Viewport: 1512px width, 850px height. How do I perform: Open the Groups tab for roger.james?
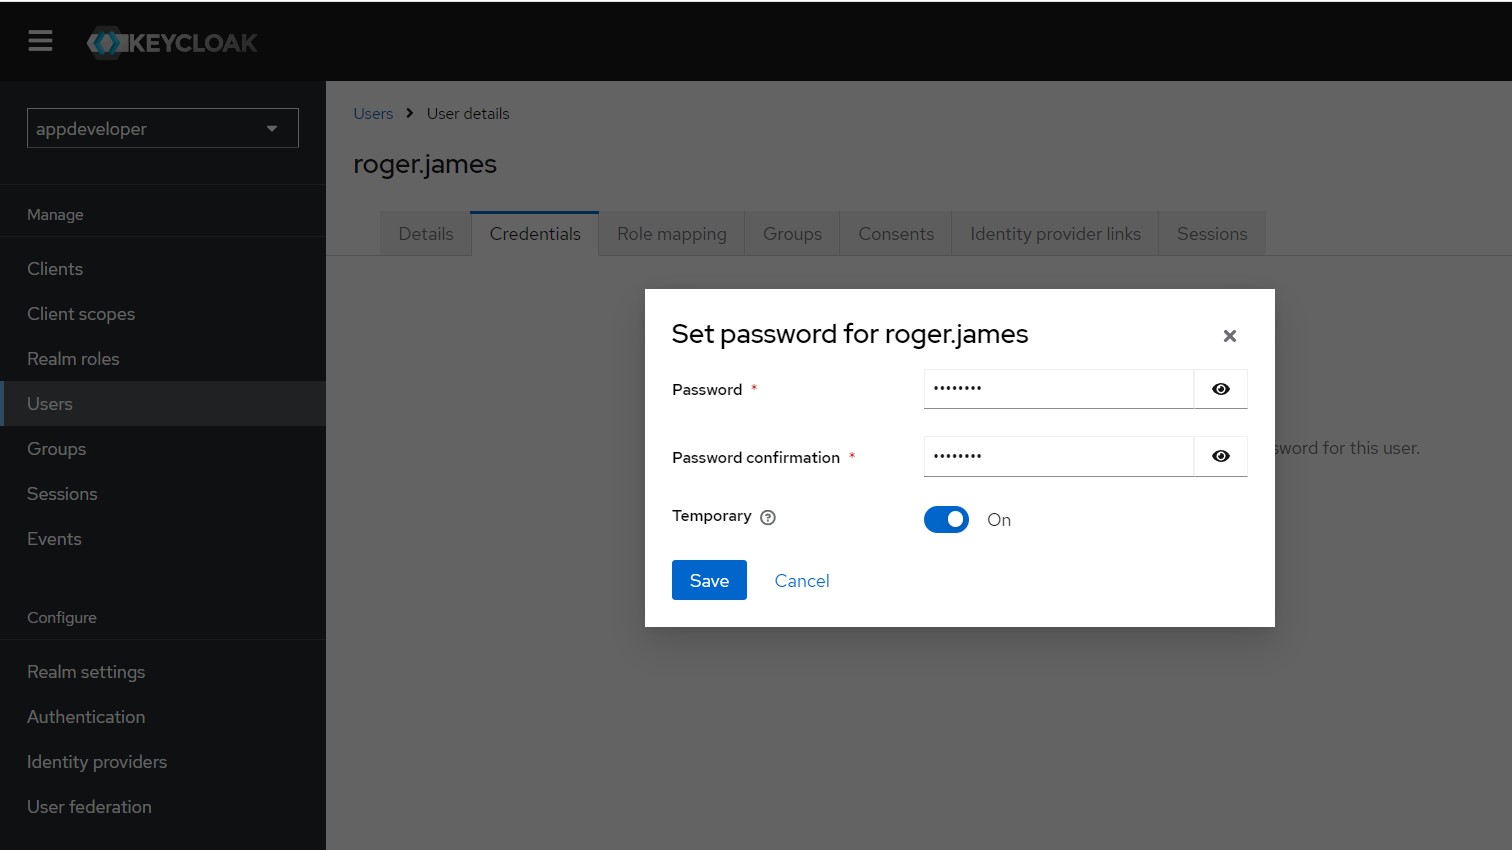[792, 234]
